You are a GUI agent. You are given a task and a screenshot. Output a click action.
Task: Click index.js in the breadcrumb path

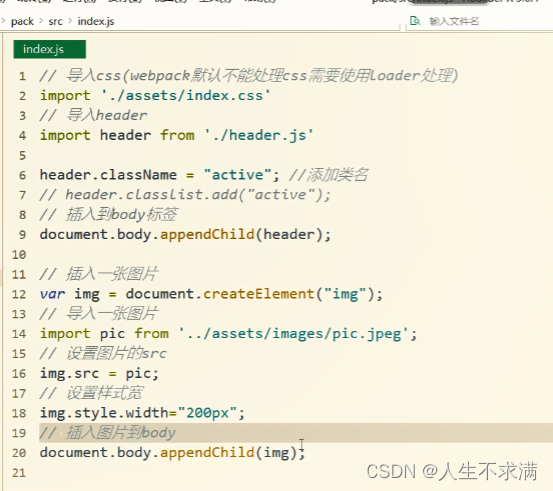[96, 21]
